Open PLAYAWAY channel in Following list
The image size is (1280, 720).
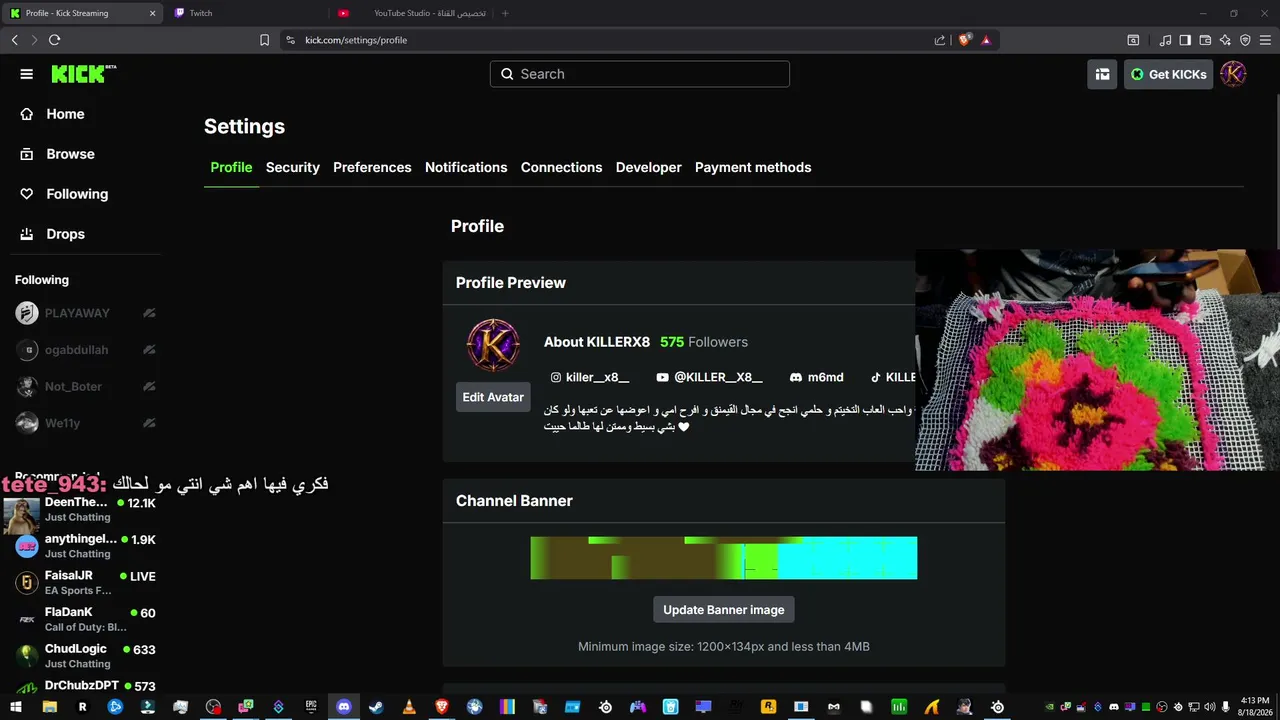(85, 313)
